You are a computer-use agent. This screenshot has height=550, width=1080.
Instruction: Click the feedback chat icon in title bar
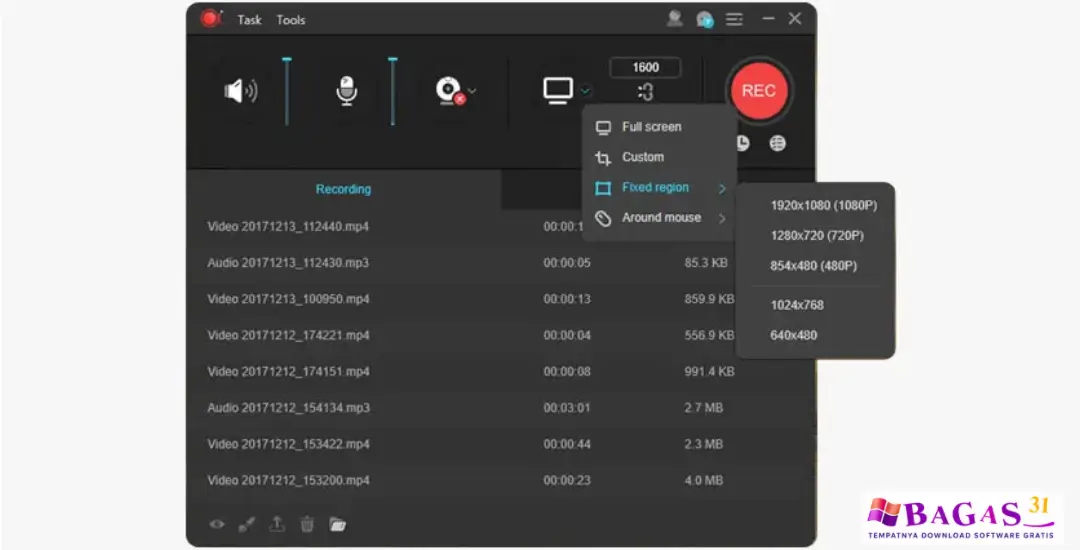705,19
